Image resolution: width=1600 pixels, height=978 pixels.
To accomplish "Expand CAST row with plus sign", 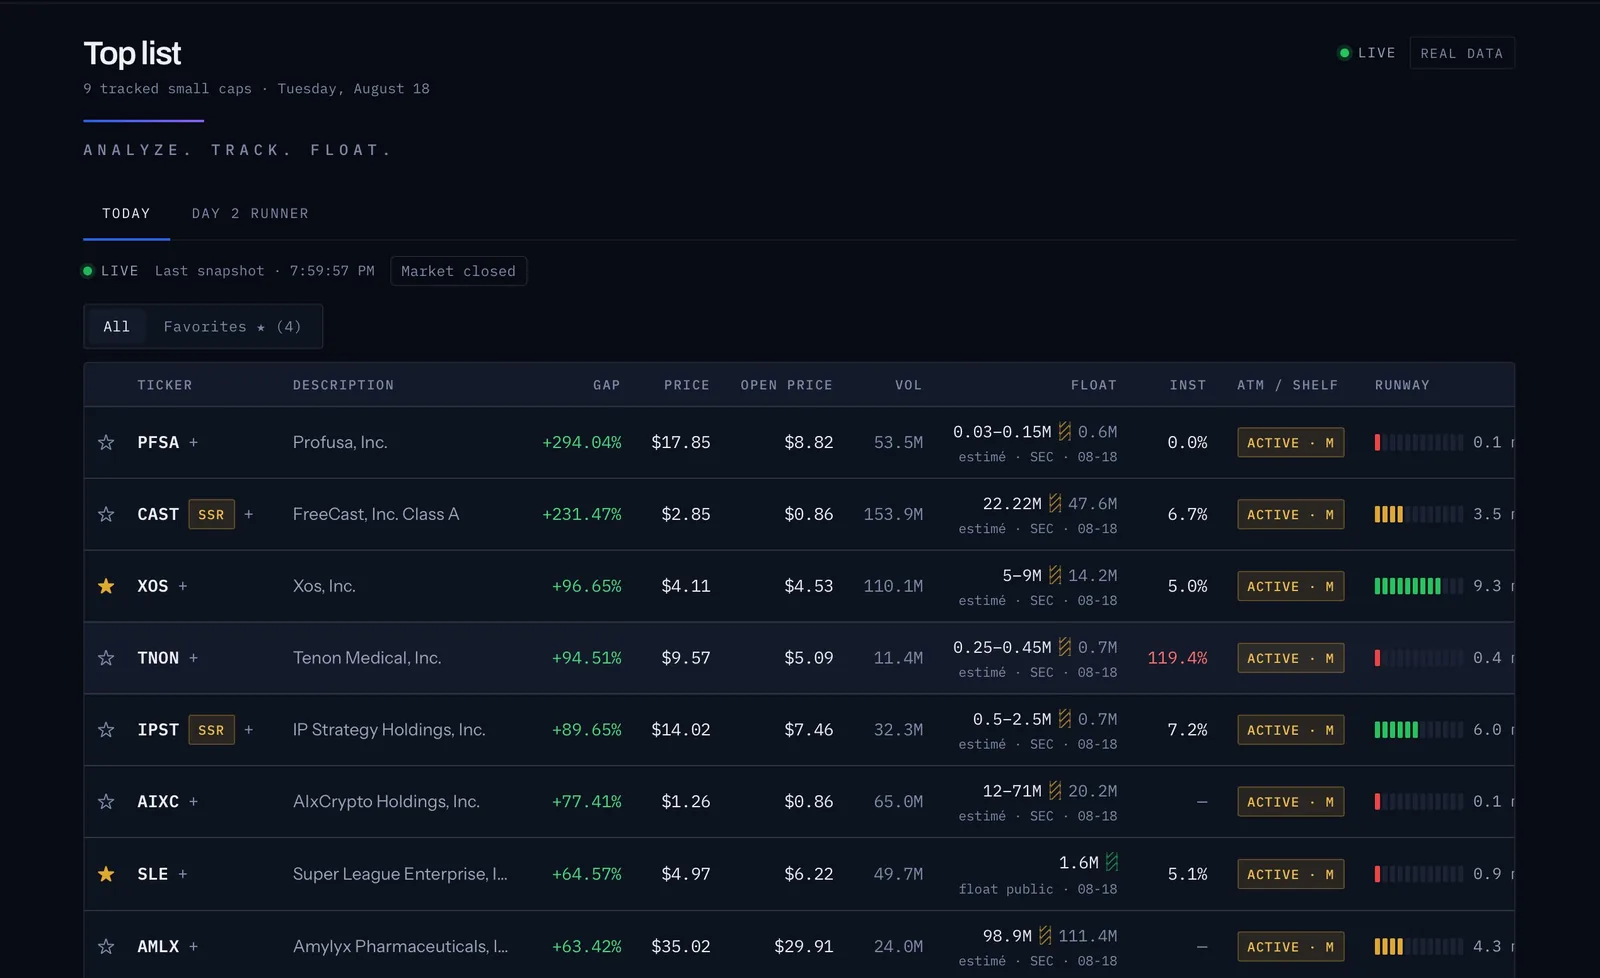I will point(249,514).
